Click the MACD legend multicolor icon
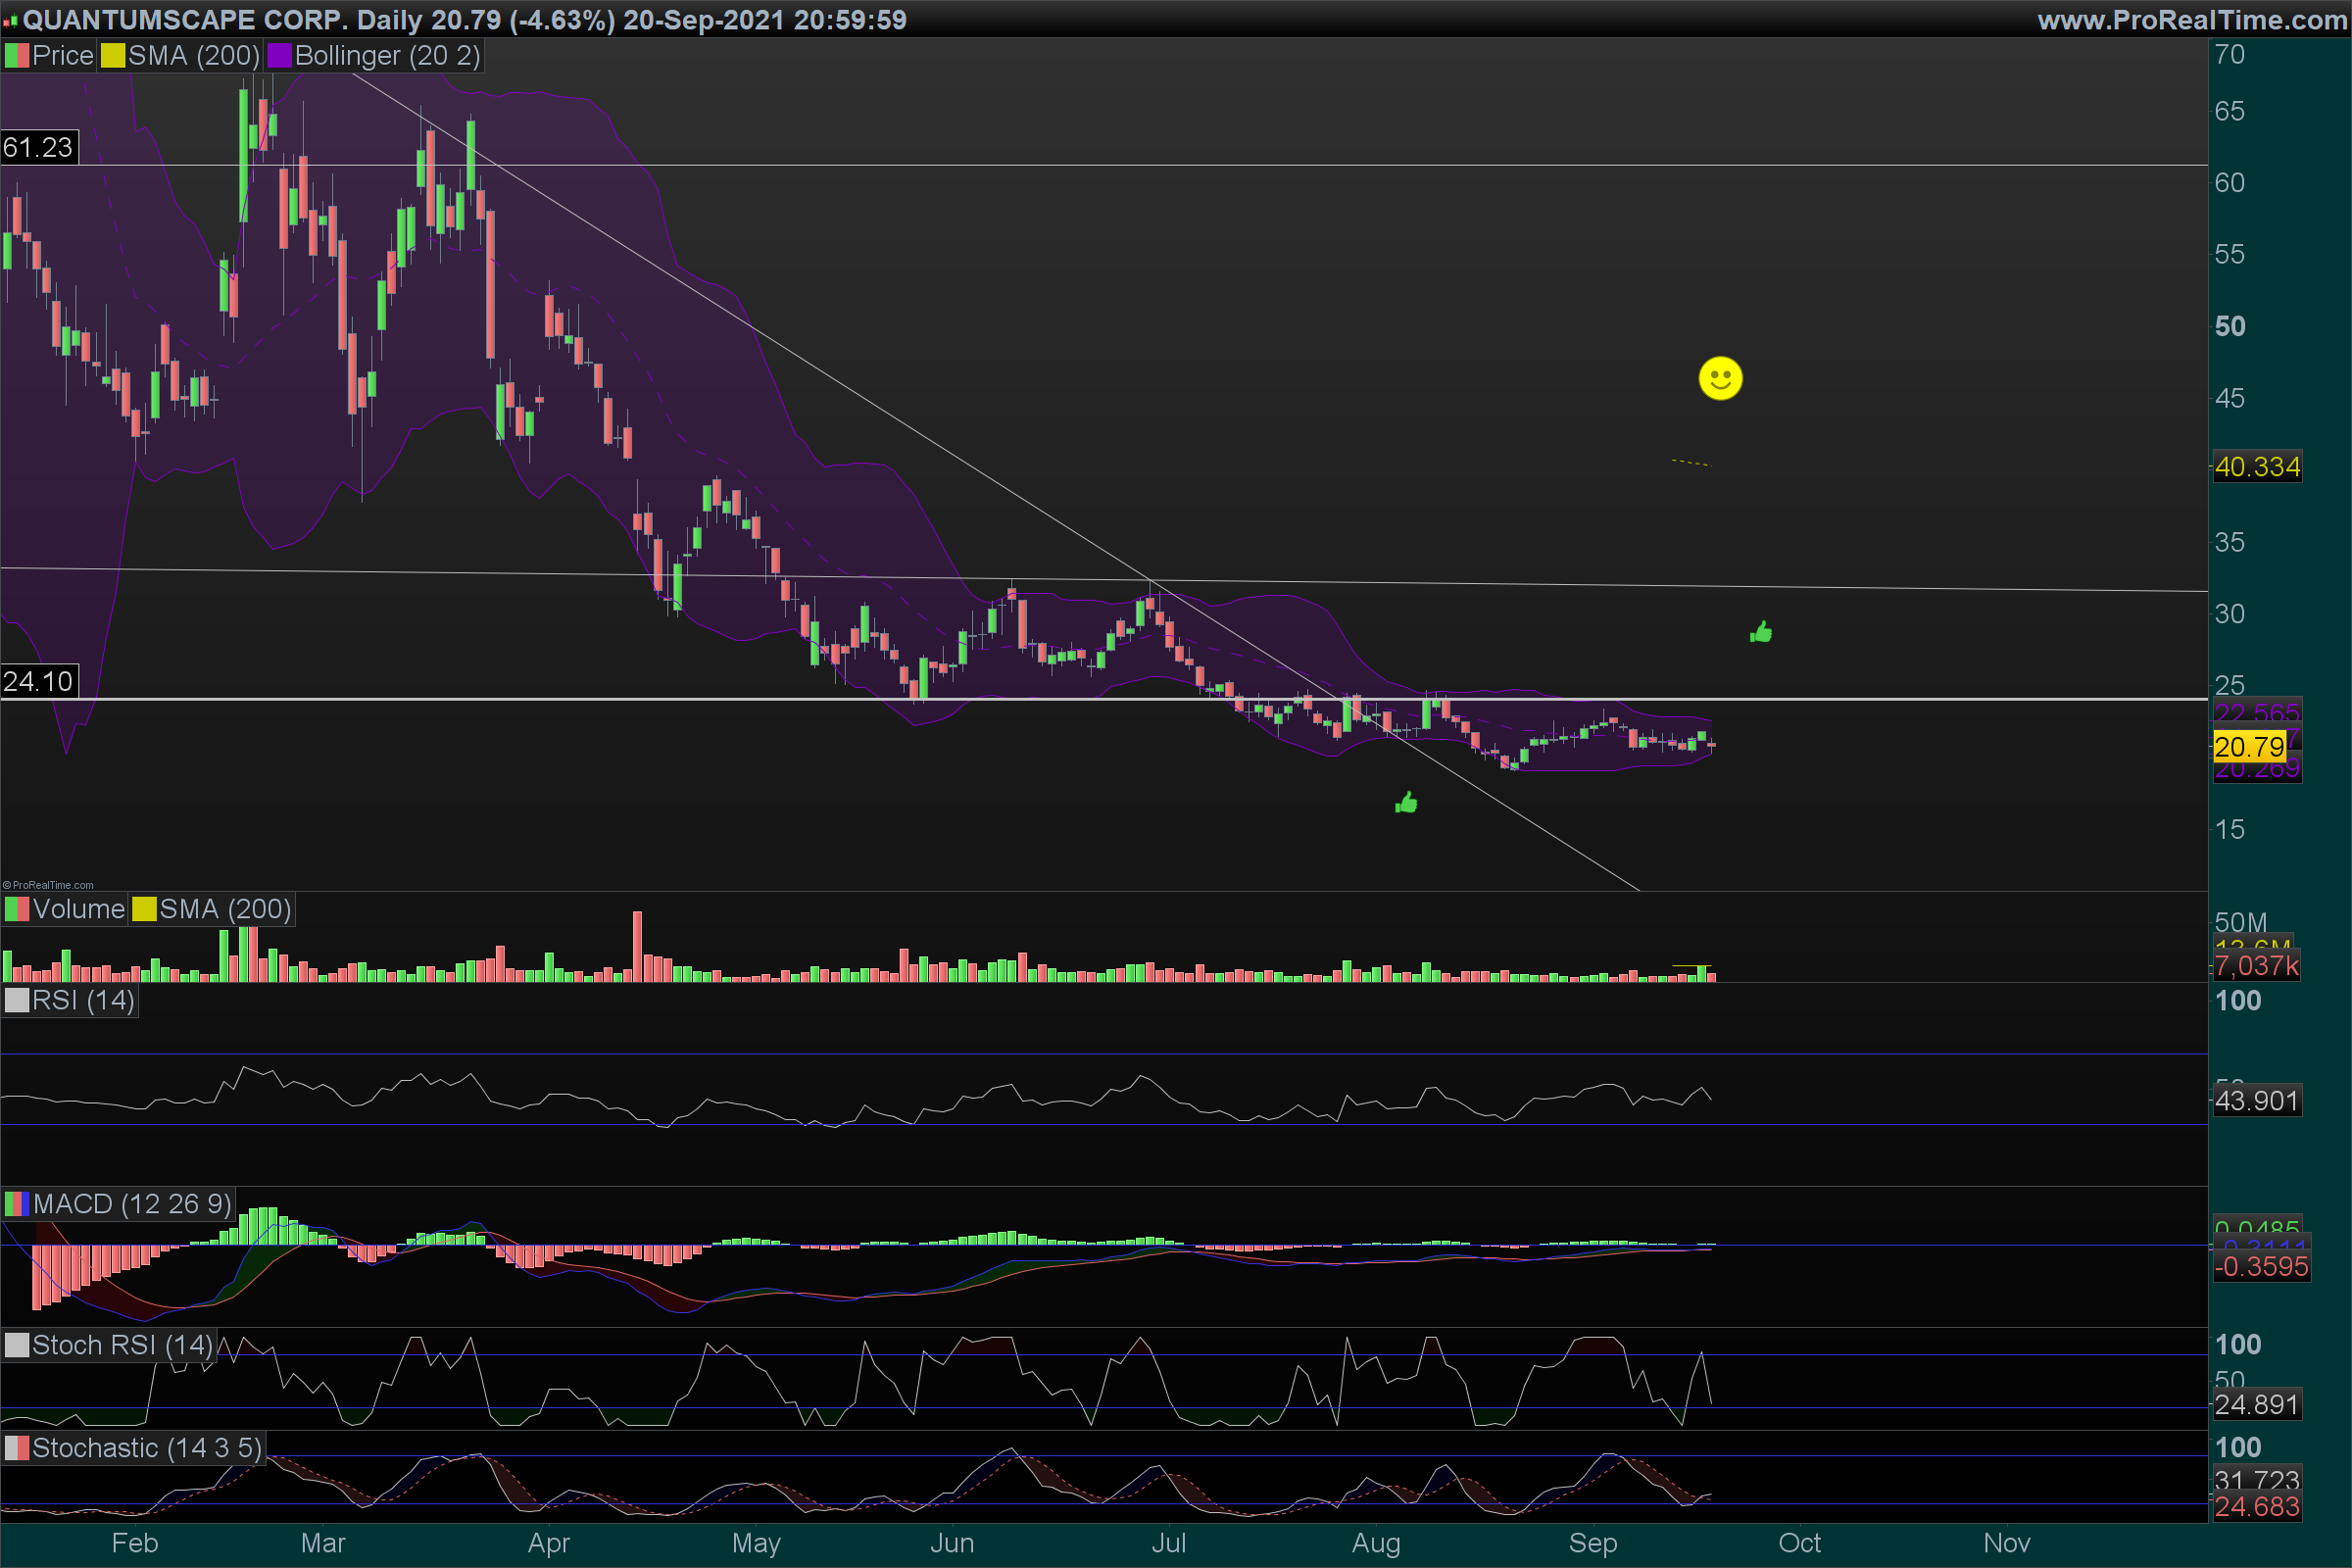 click(16, 1204)
